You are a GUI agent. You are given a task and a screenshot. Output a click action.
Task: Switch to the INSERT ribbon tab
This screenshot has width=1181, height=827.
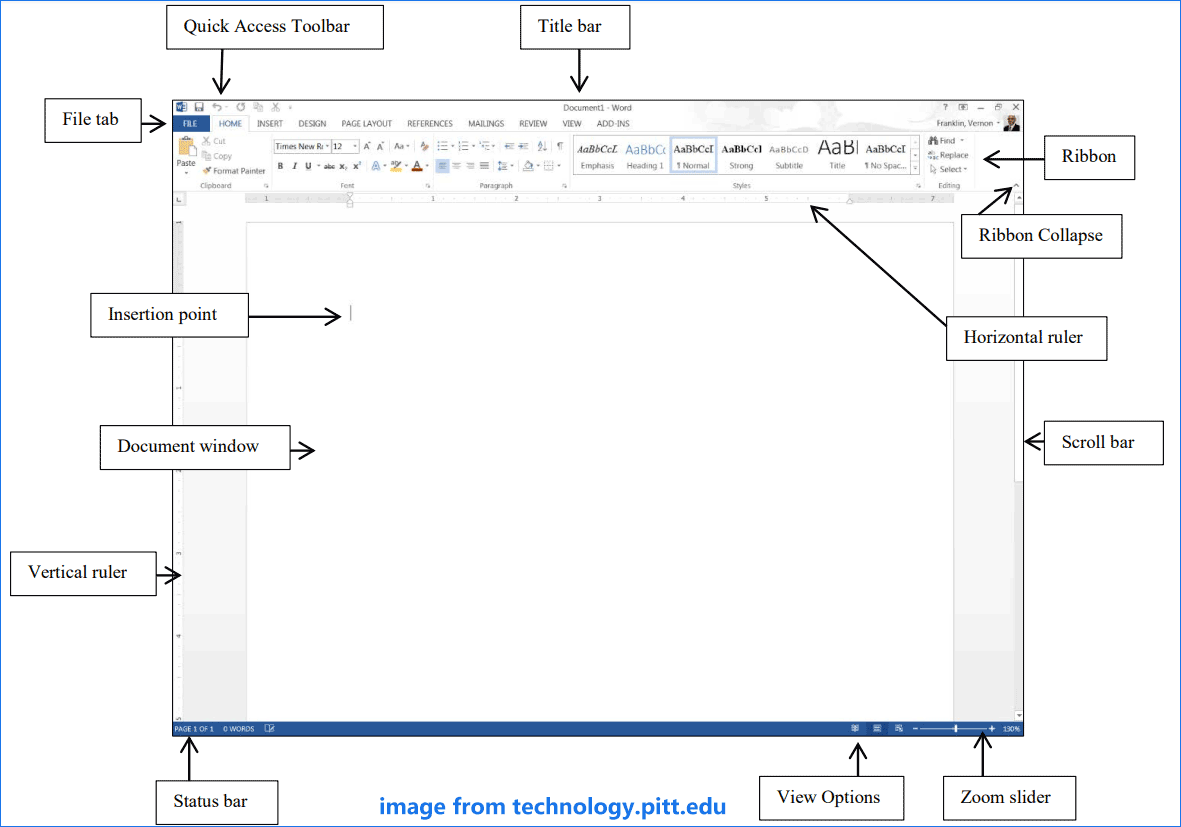(x=269, y=123)
